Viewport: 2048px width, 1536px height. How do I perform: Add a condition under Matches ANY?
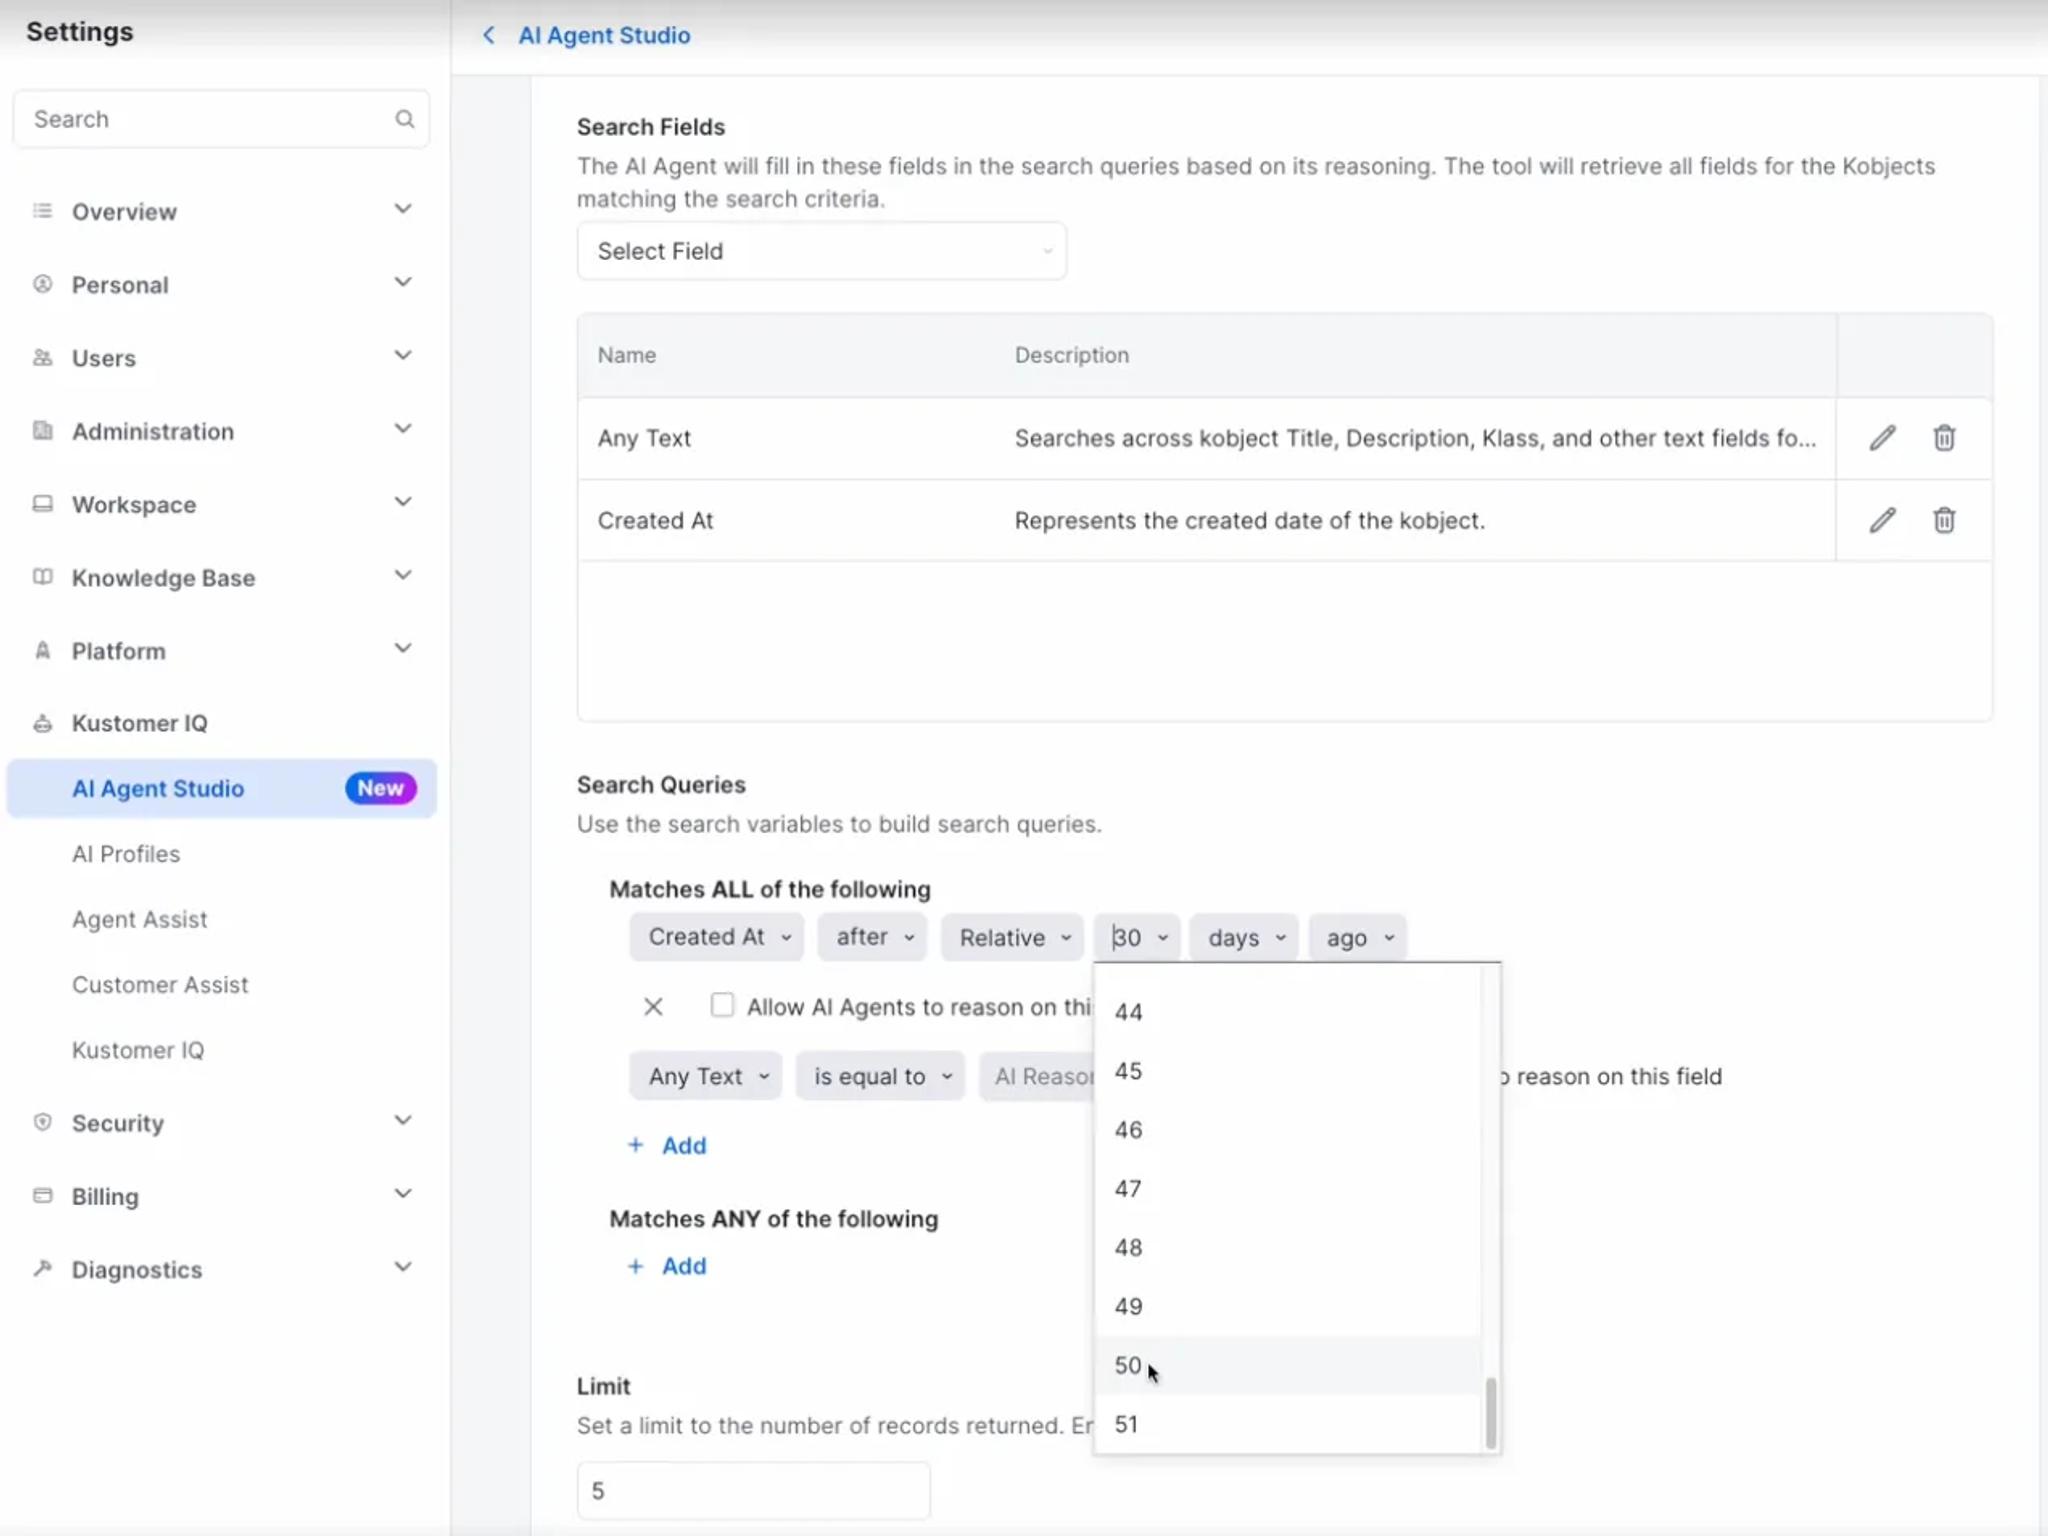667,1267
